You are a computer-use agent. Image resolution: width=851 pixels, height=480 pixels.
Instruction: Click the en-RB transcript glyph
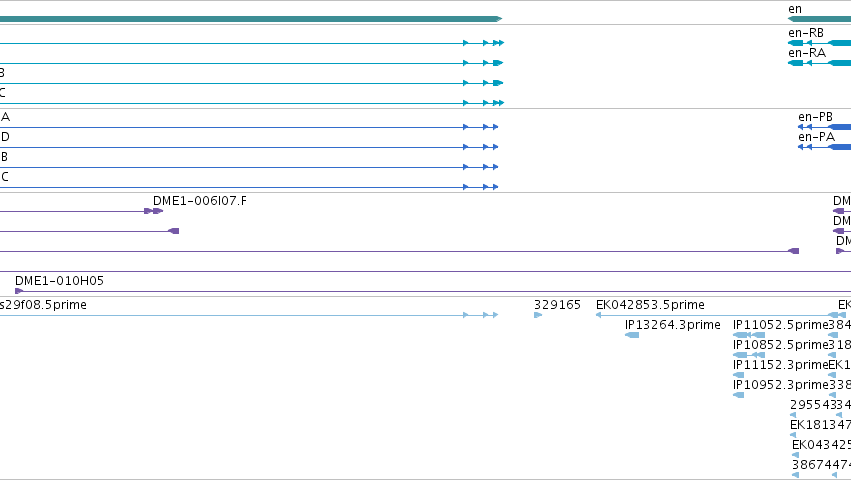820,43
